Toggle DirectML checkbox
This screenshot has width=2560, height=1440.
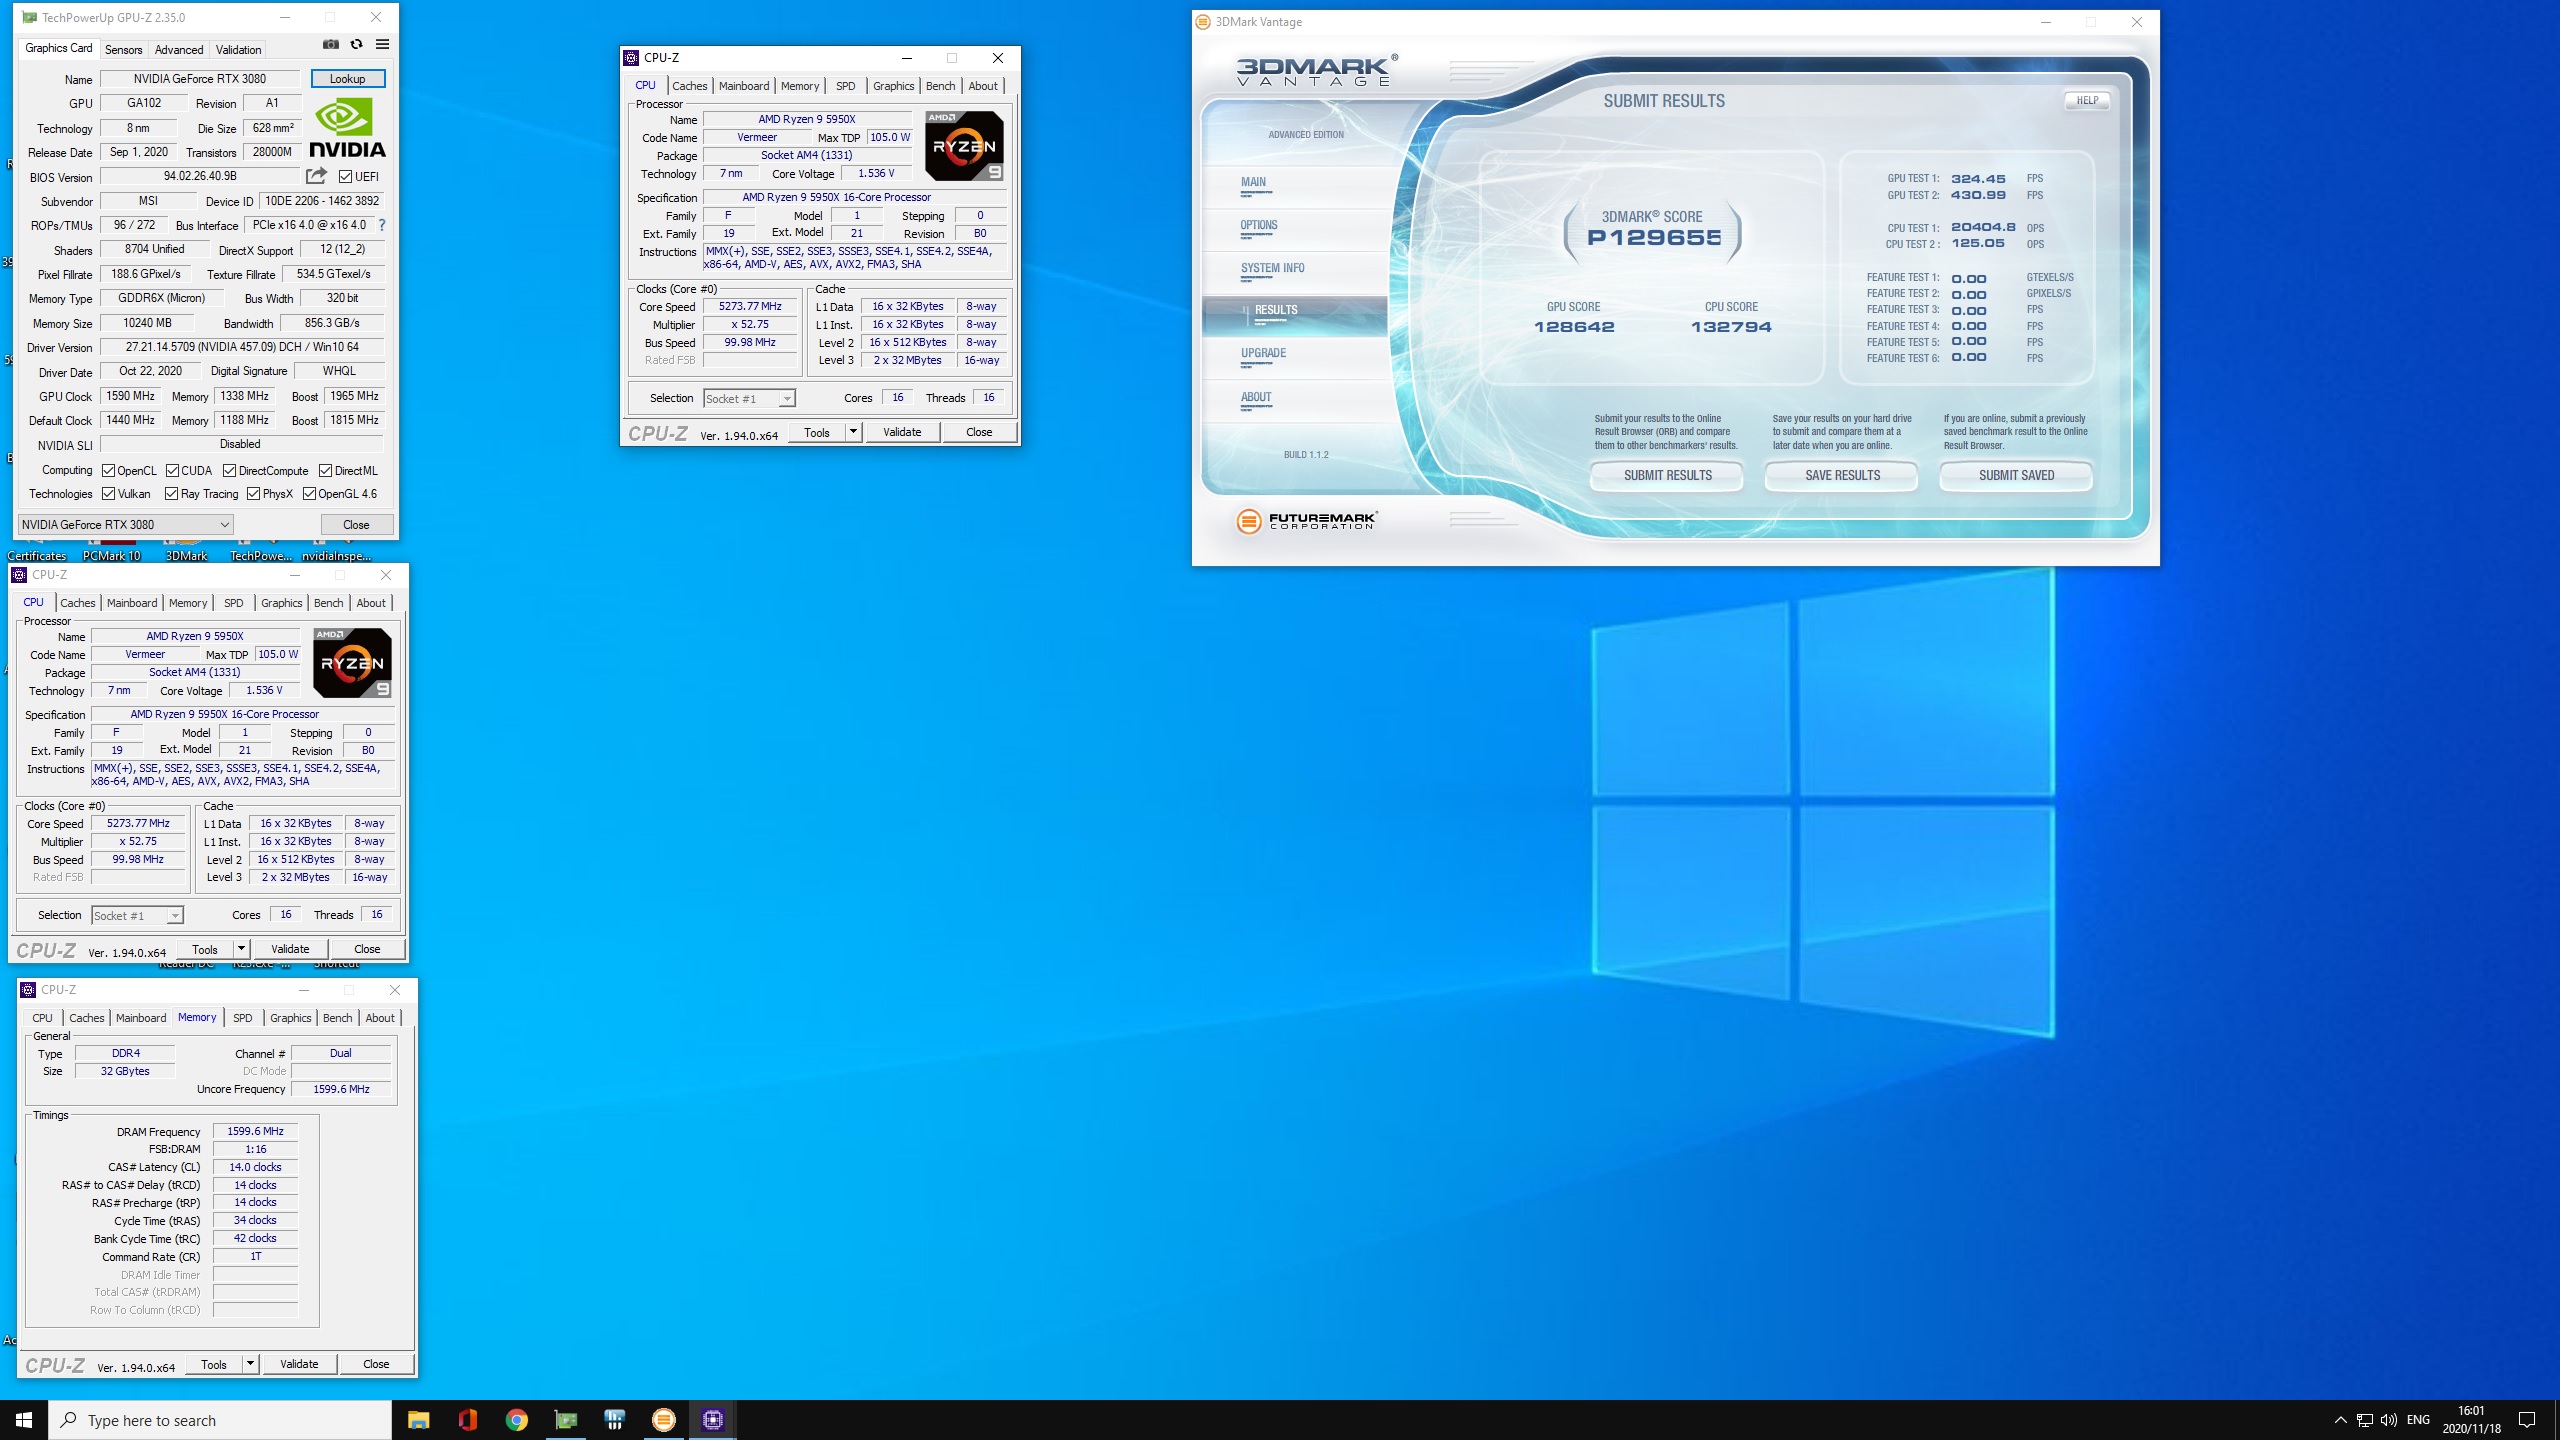[x=325, y=471]
